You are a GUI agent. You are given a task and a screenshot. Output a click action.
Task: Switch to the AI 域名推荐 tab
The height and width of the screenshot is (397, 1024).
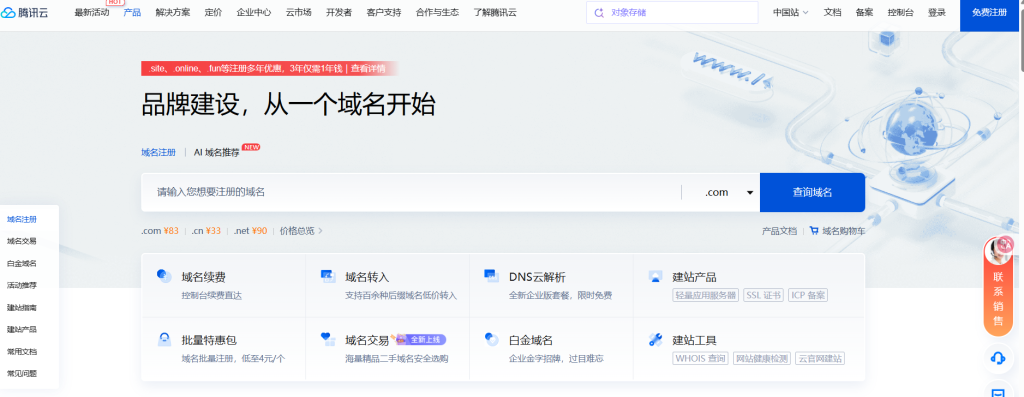[216, 152]
